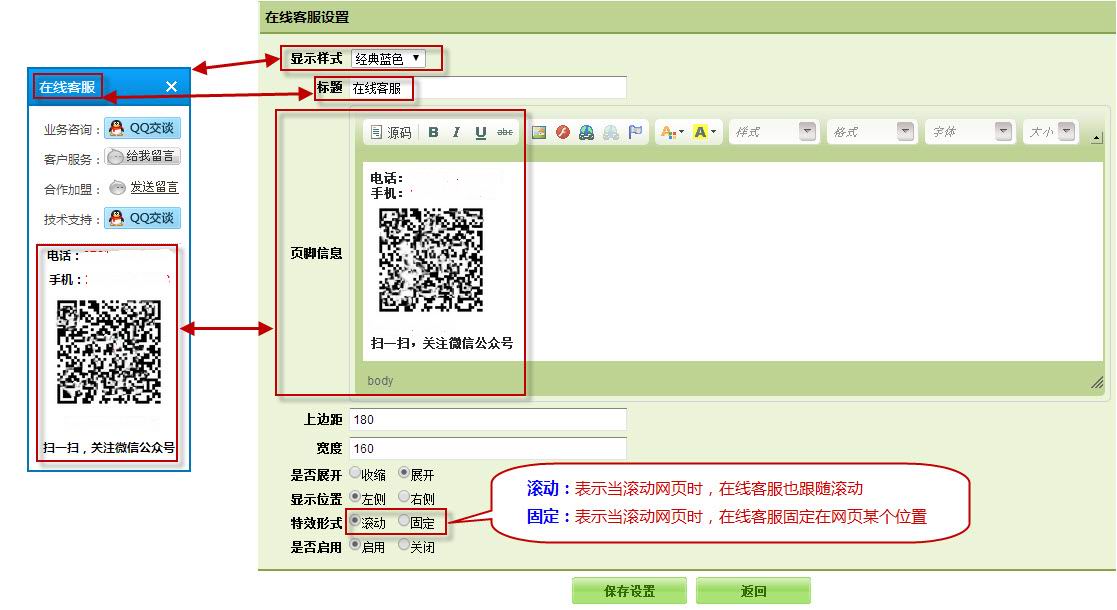Viewport: 1117px width, 610px height.
Task: Open text color picker
Action: 672,133
